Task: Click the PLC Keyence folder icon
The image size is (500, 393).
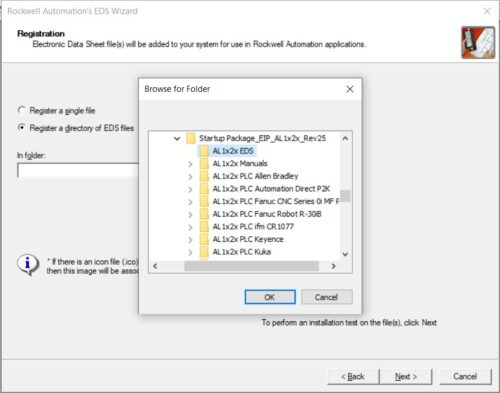Action: pos(204,239)
